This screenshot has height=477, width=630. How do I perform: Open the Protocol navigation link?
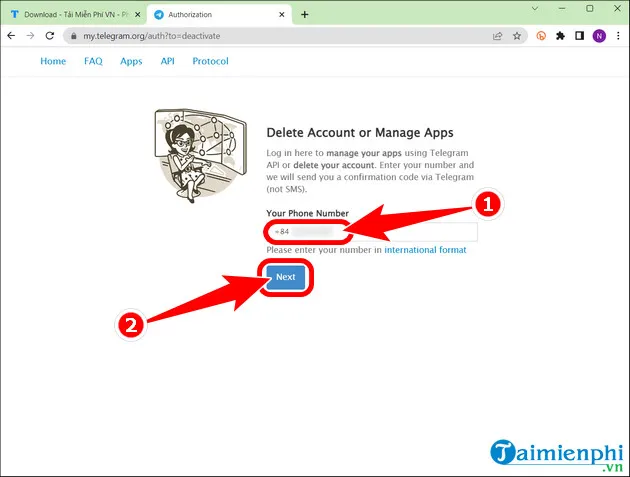(x=211, y=61)
